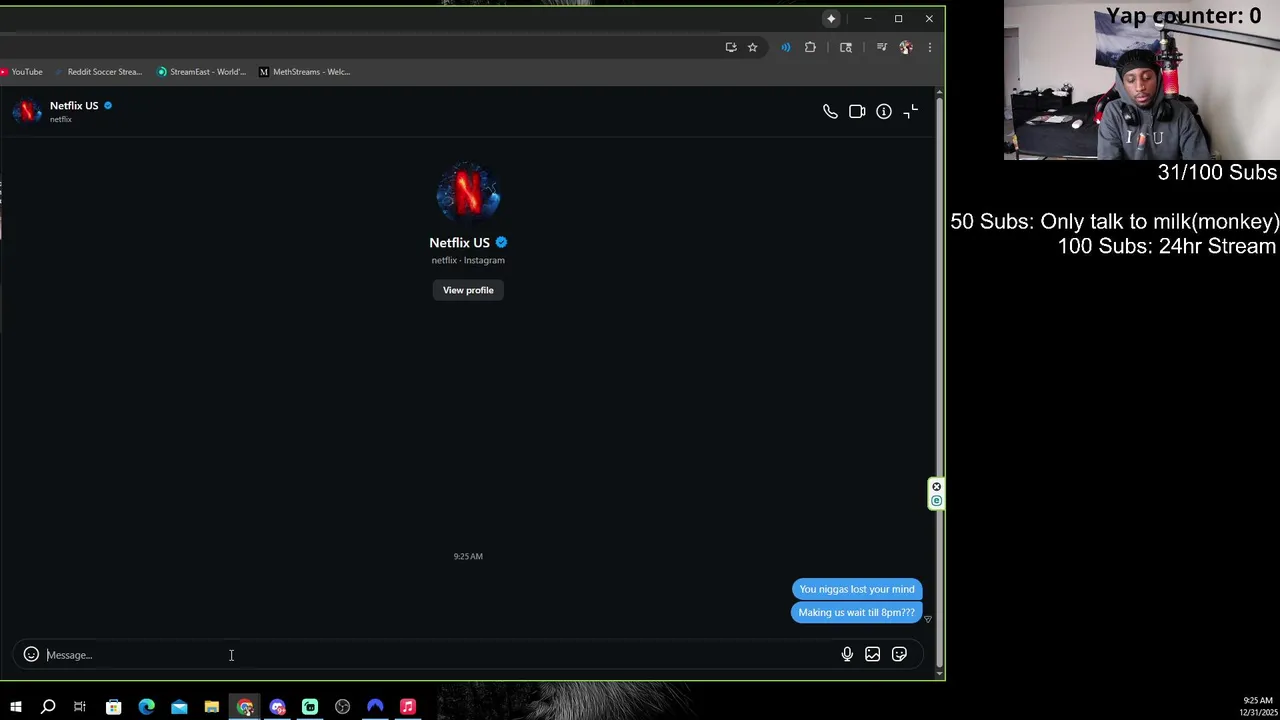
Task: Open the sticker picker in the message box
Action: click(899, 654)
